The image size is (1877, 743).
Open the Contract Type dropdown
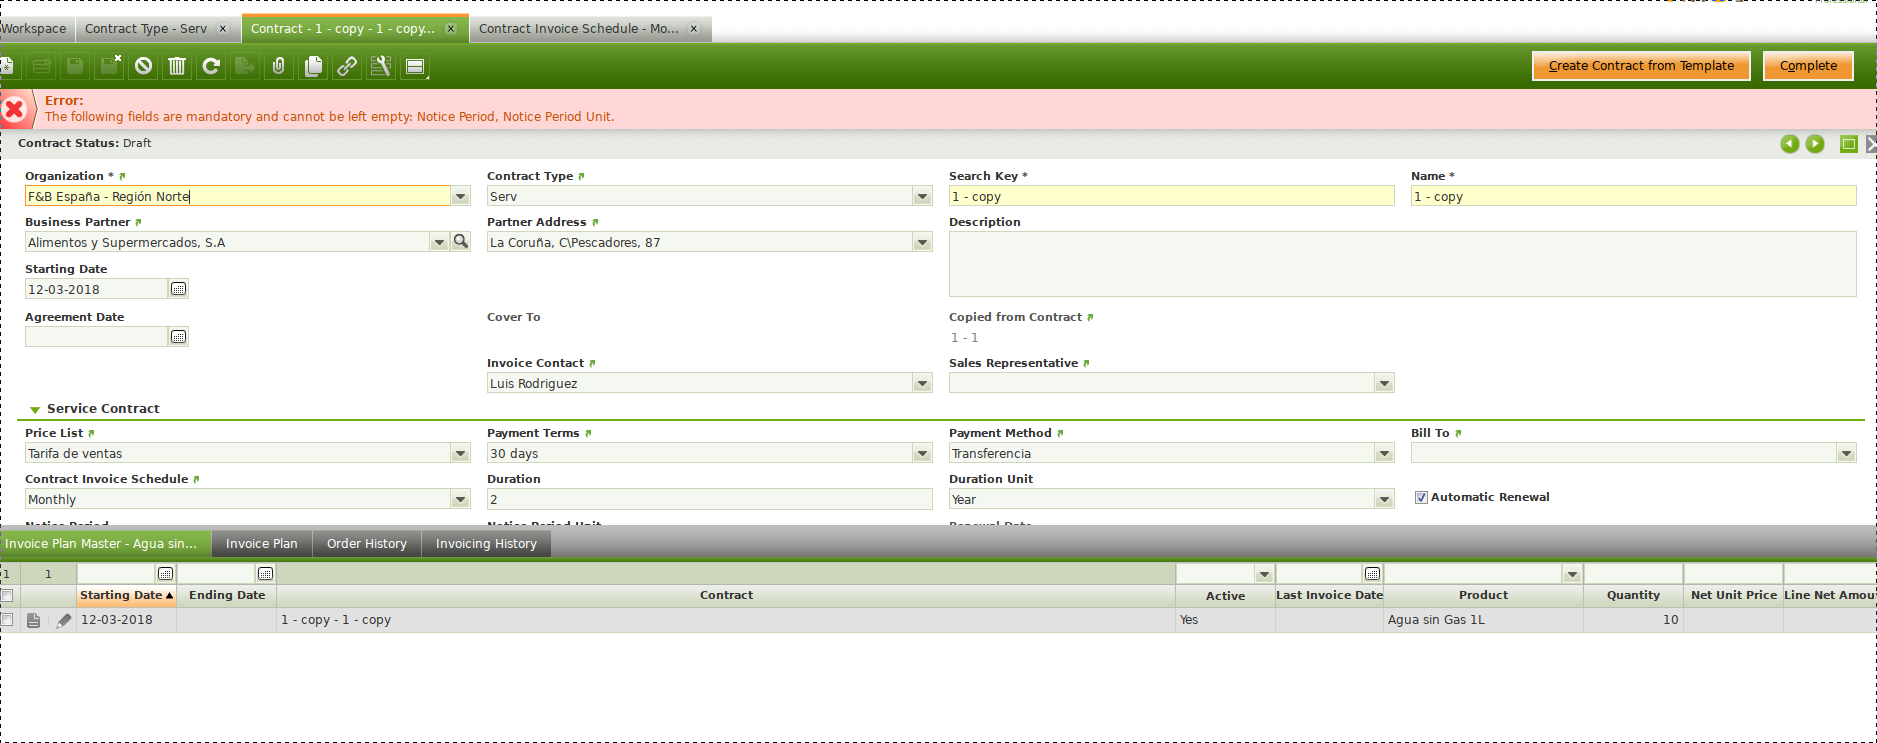click(923, 196)
